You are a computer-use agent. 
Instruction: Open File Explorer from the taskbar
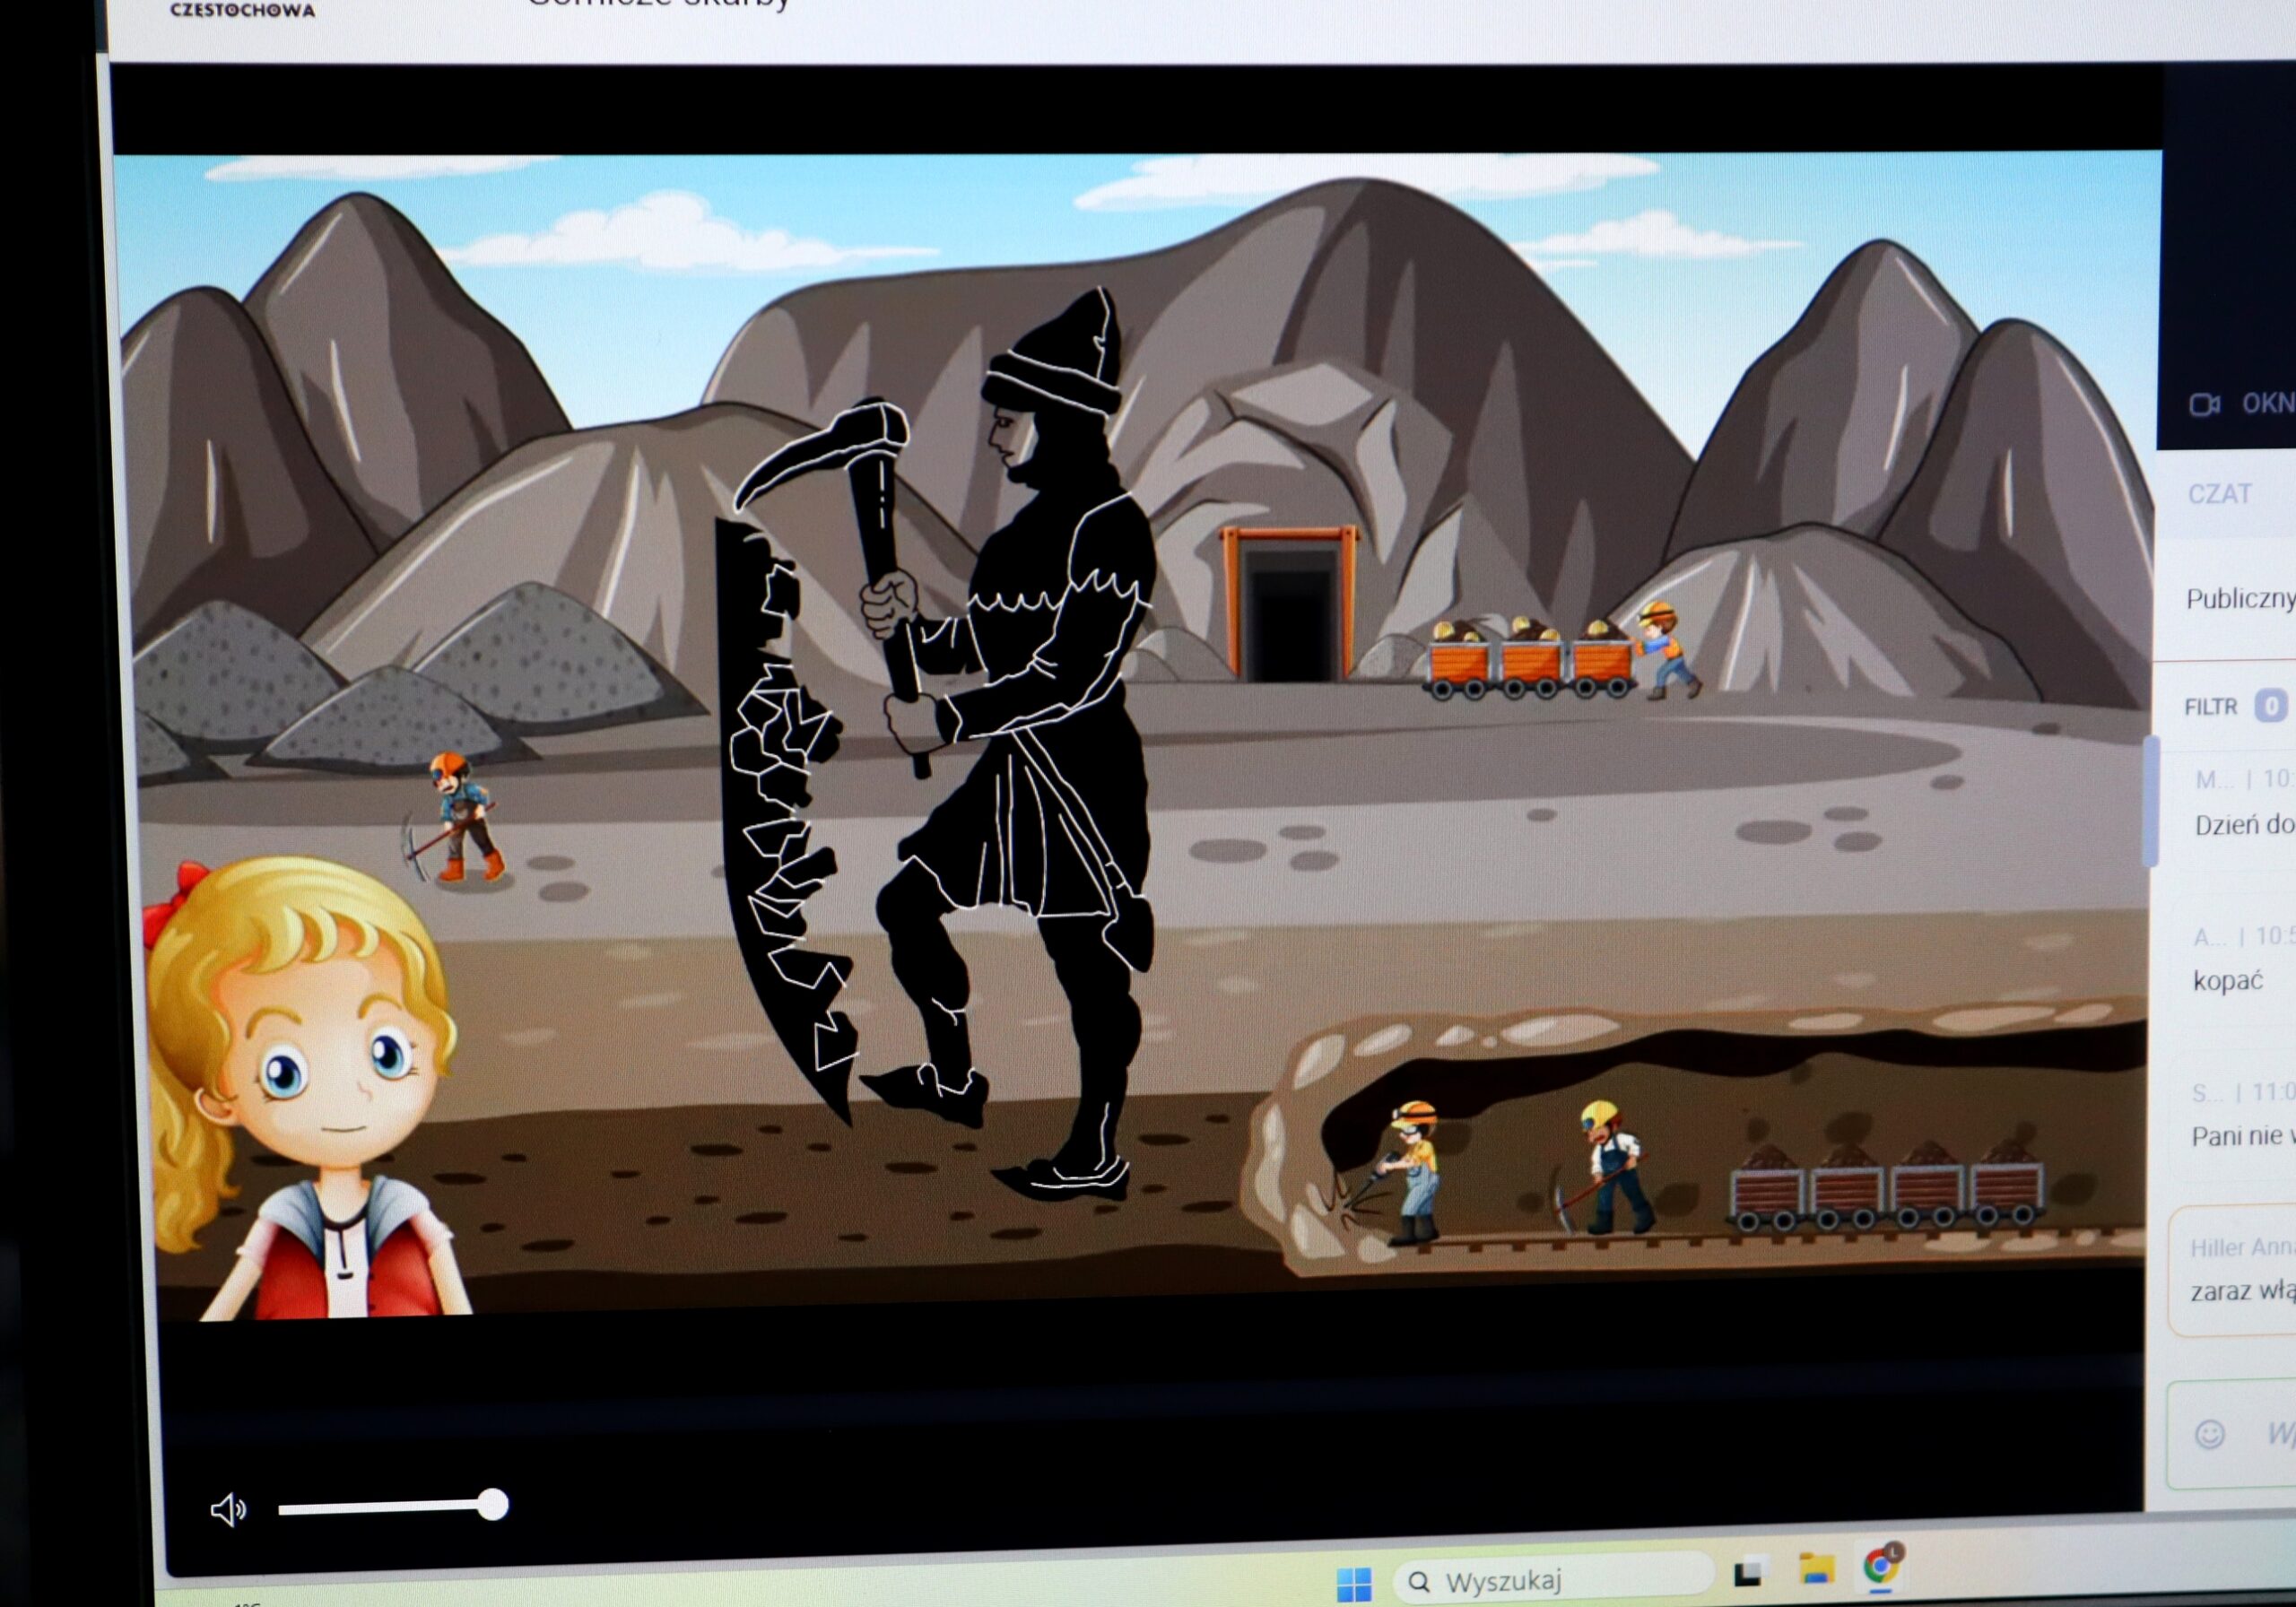click(x=1816, y=1568)
